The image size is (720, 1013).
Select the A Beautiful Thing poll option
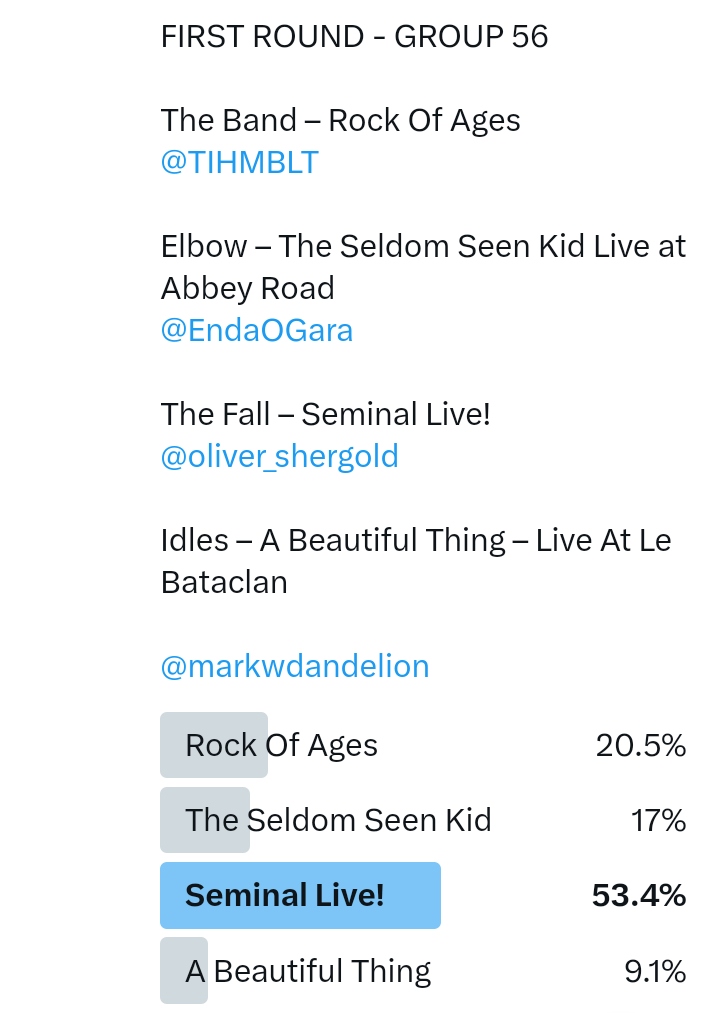[x=308, y=971]
